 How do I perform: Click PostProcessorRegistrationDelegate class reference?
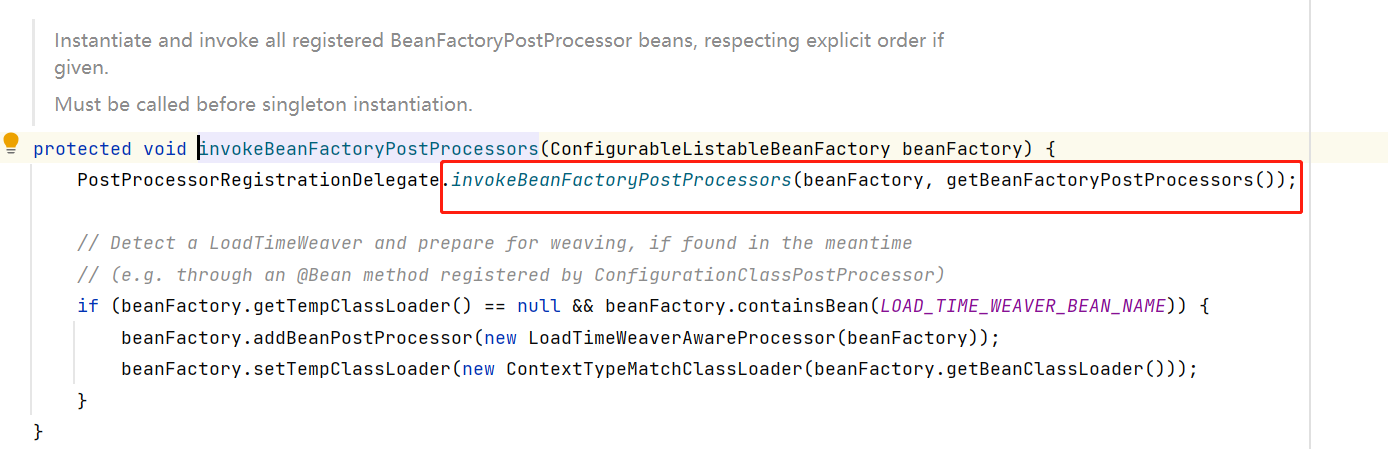tap(259, 181)
